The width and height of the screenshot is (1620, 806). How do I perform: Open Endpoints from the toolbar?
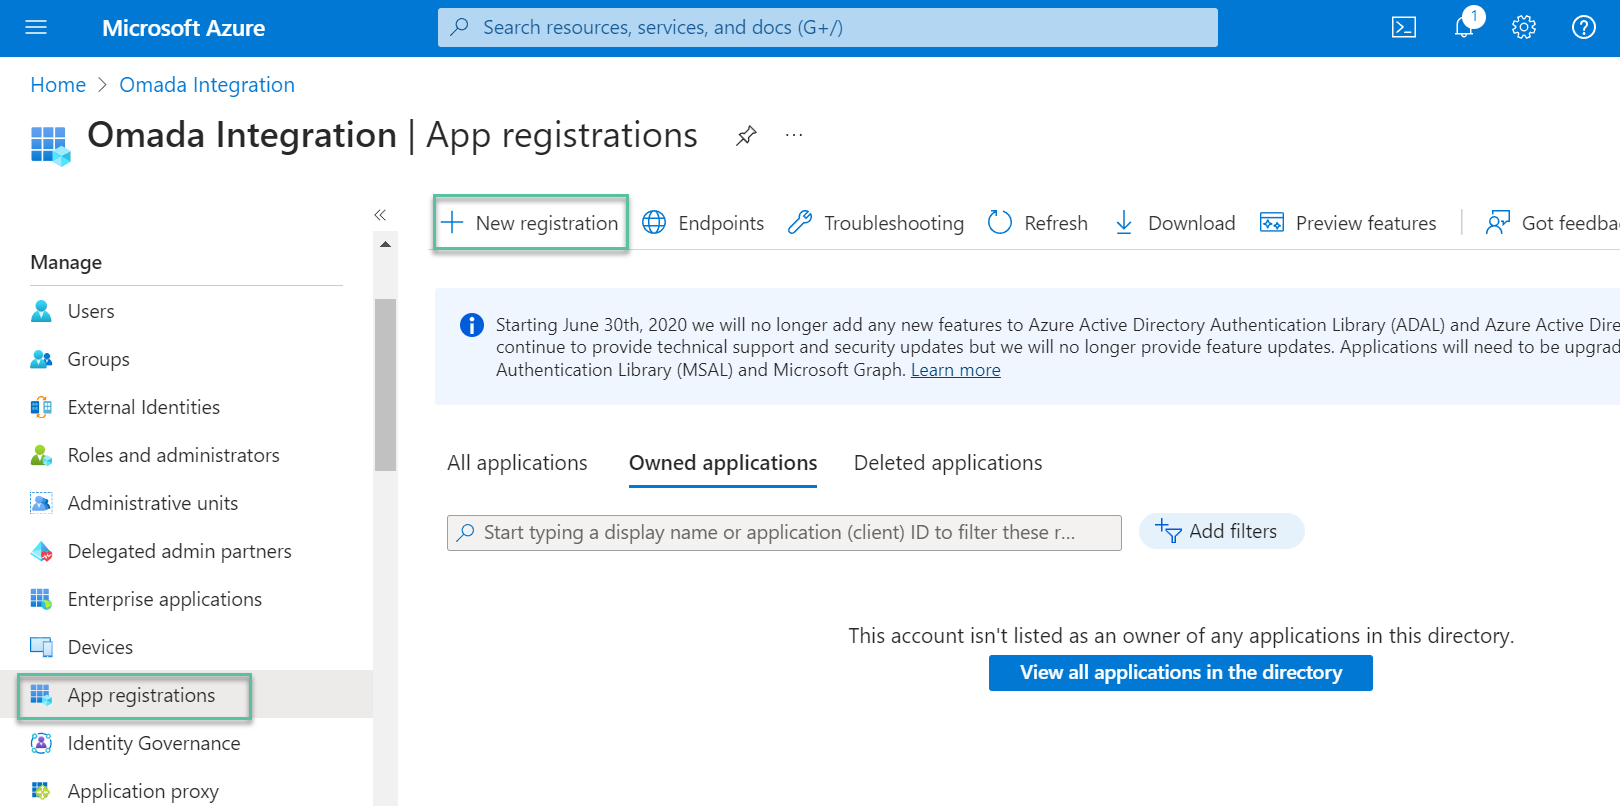(x=703, y=223)
